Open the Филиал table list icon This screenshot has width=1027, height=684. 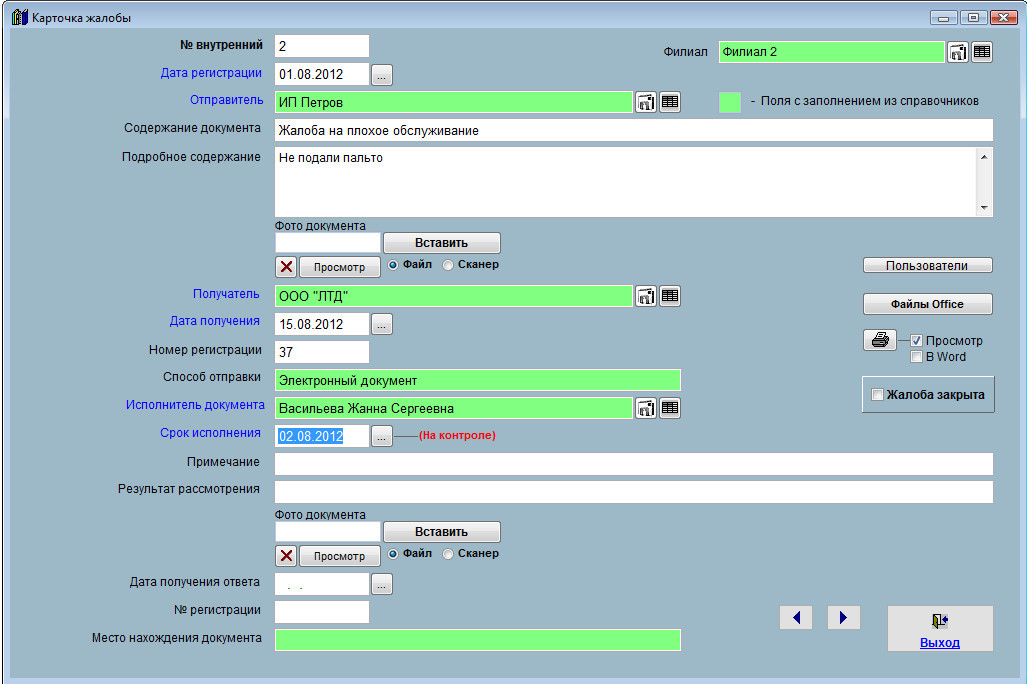pyautogui.click(x=982, y=52)
